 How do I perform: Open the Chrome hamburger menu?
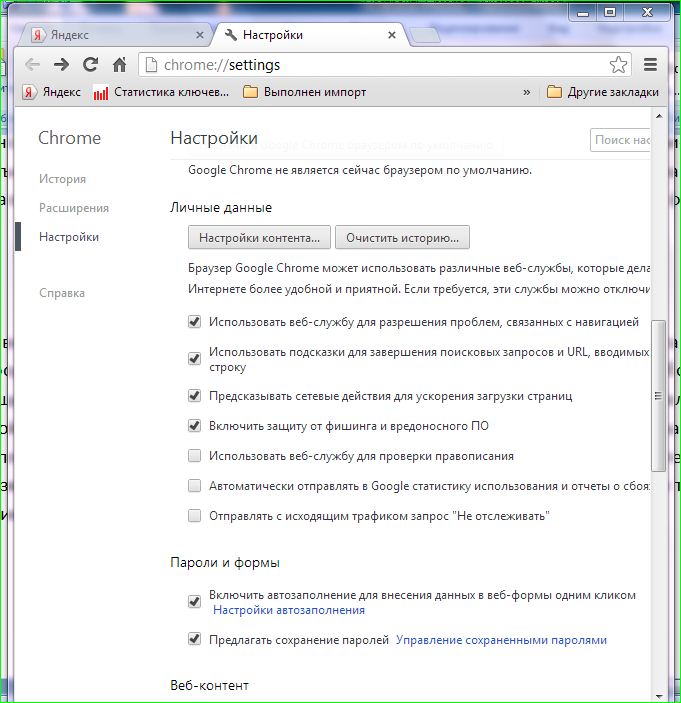(651, 65)
